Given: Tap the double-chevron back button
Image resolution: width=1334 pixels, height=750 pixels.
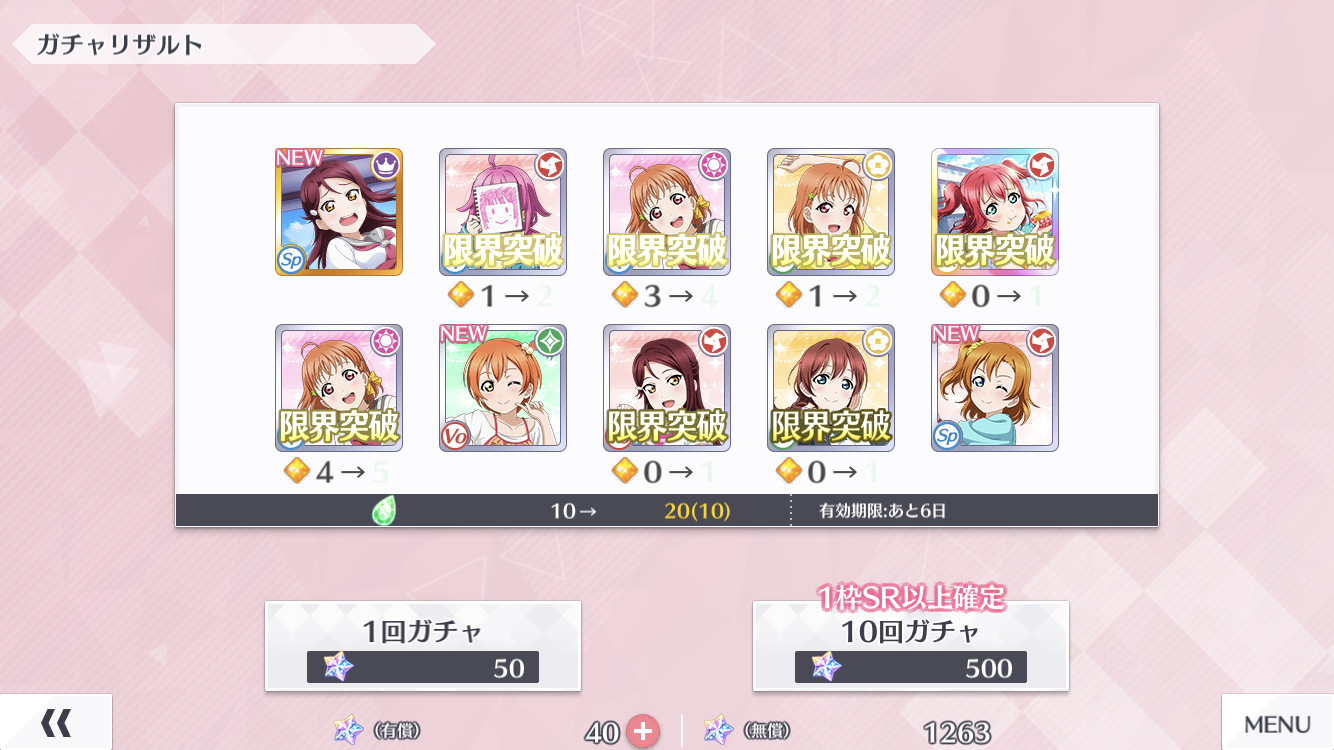Looking at the screenshot, I should point(55,722).
